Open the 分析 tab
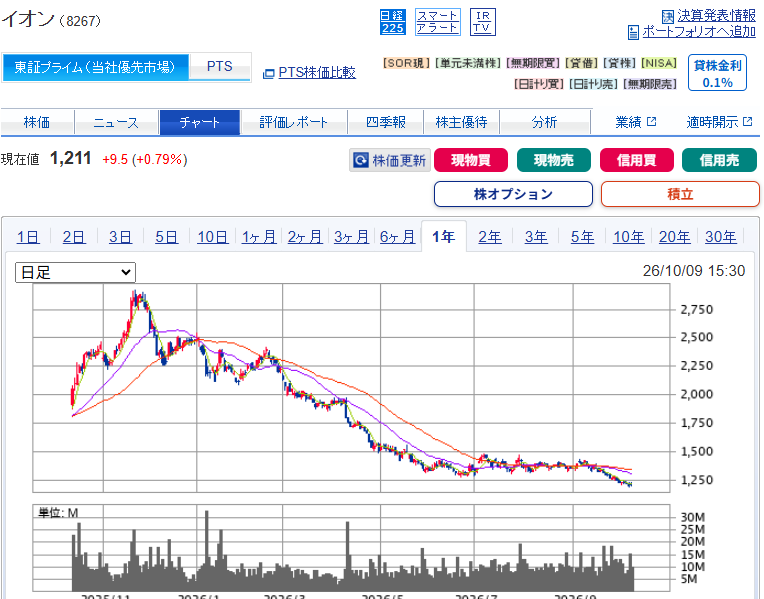 545,122
